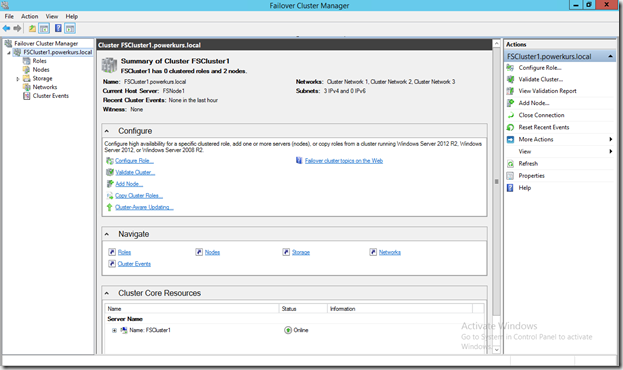
Task: Open the More Actions submenu arrow
Action: tap(611, 139)
